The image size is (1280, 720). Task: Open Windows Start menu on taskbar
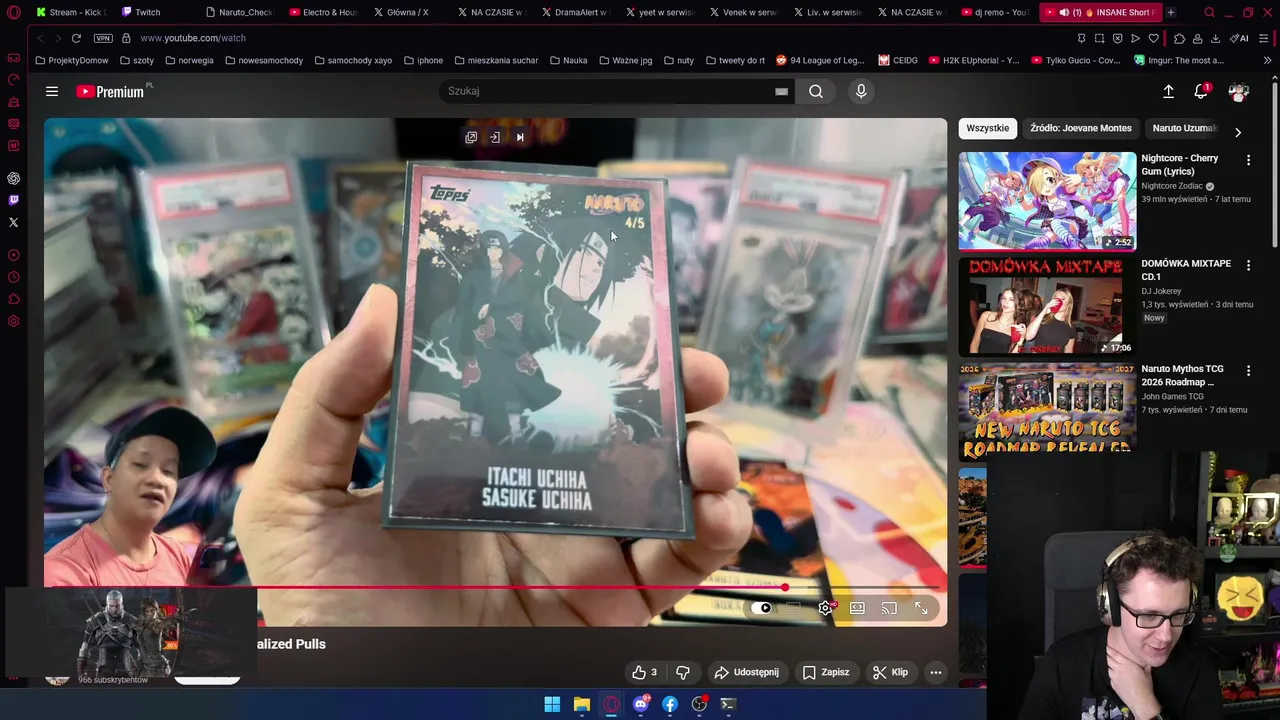click(x=552, y=704)
